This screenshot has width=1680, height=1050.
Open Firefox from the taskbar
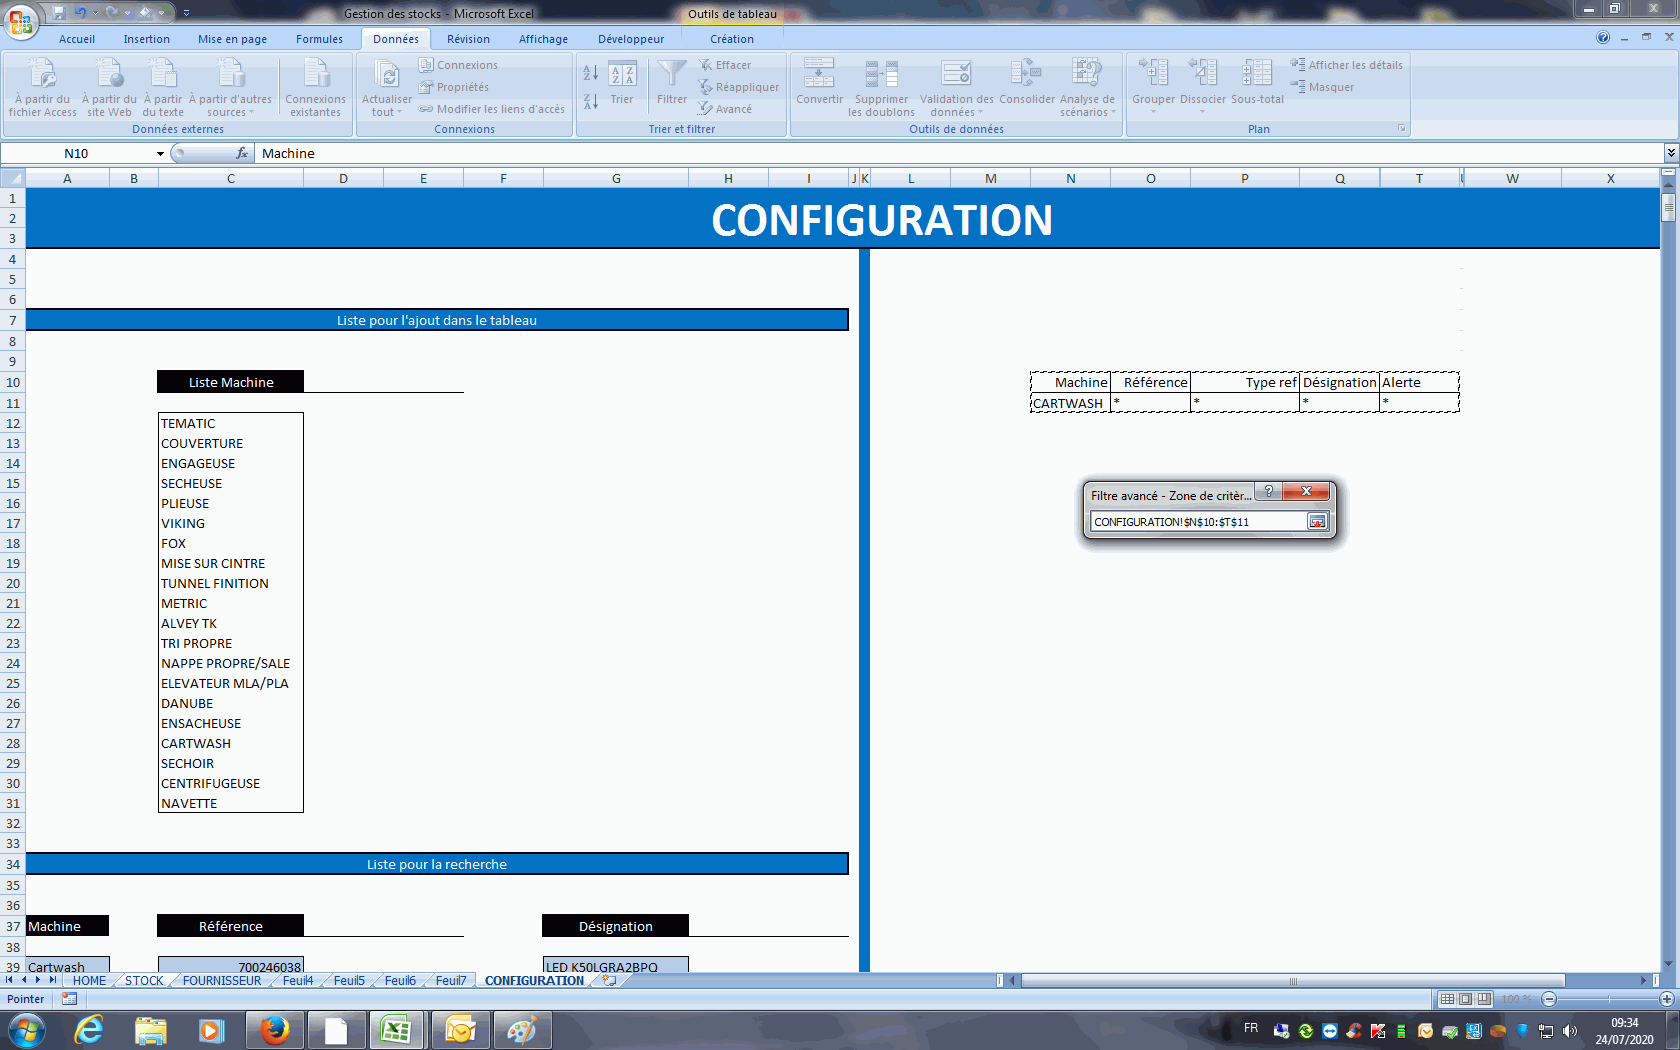[x=274, y=1030]
